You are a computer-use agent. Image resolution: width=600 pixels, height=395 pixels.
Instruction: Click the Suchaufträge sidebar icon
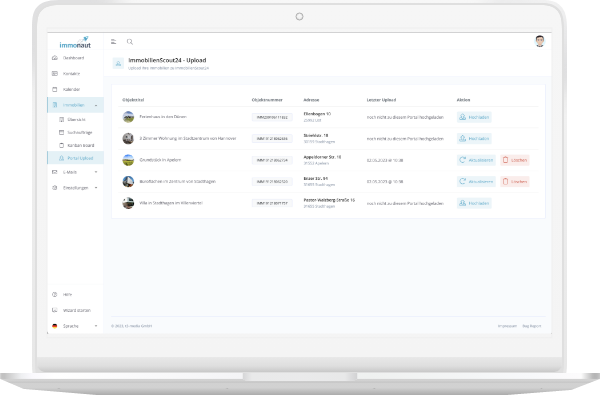coord(62,132)
